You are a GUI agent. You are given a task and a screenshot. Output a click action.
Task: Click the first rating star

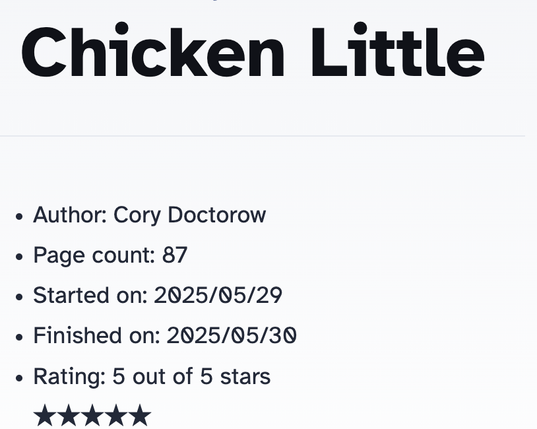pos(45,415)
